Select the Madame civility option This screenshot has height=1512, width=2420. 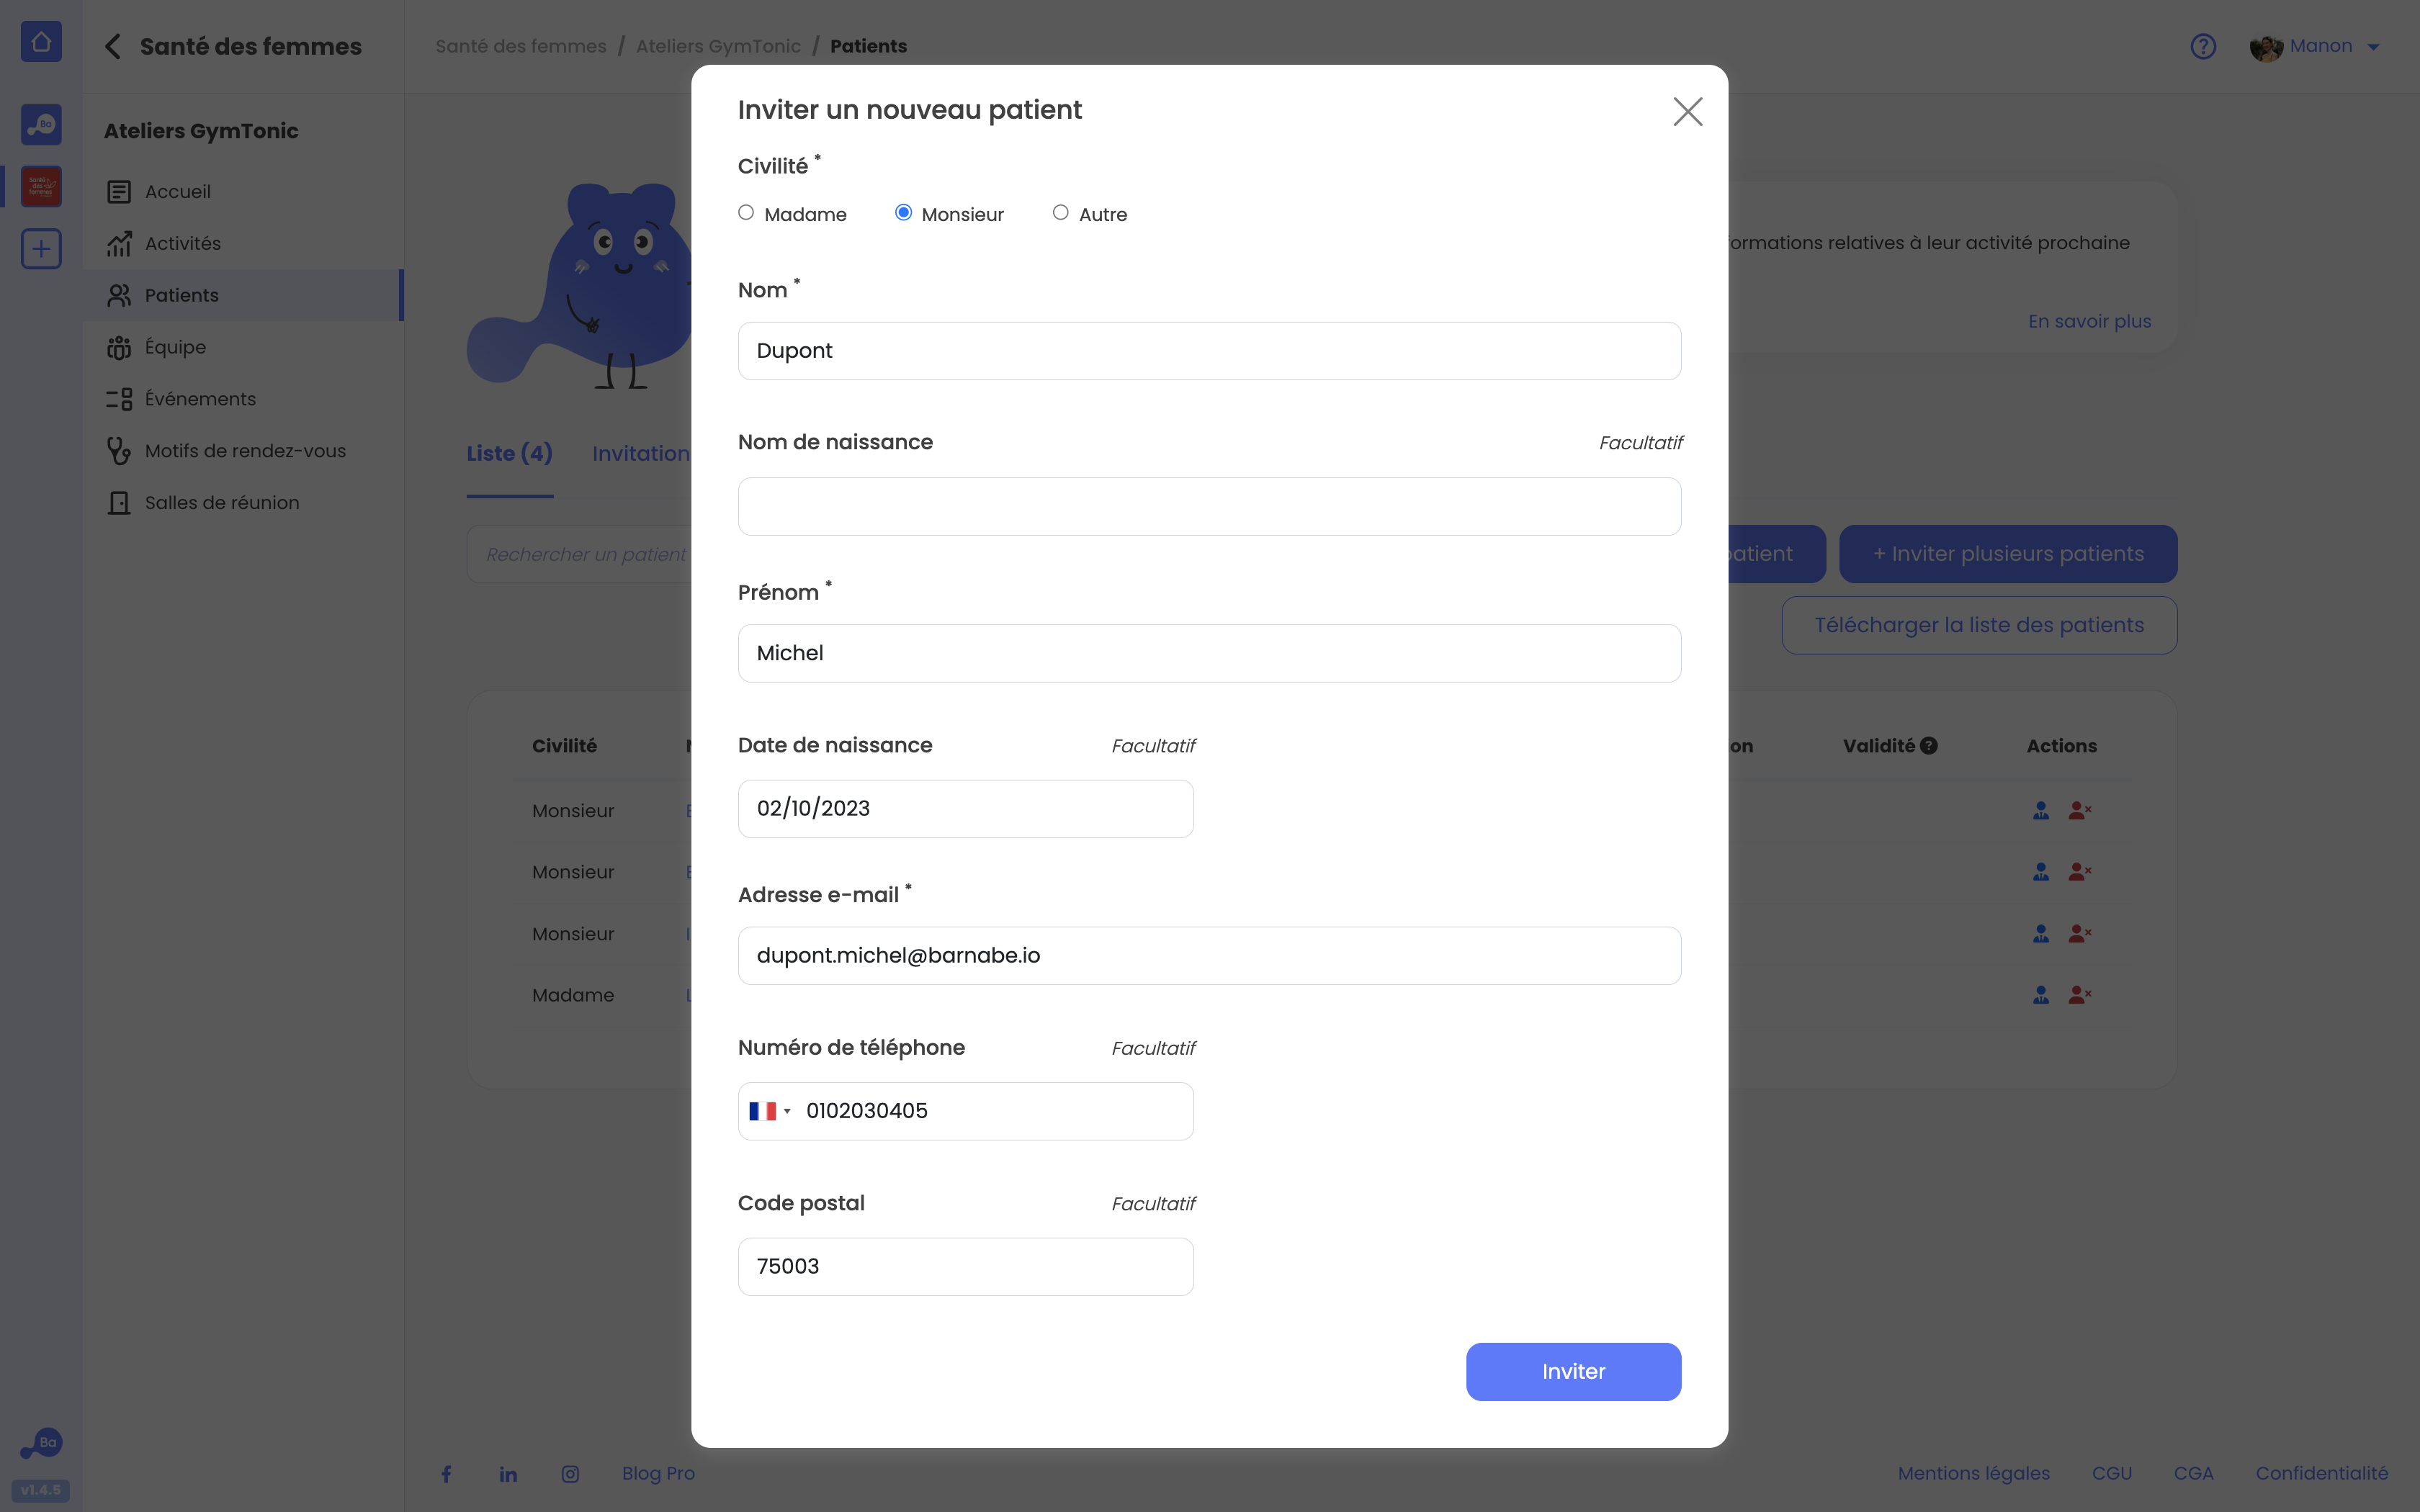tap(746, 212)
